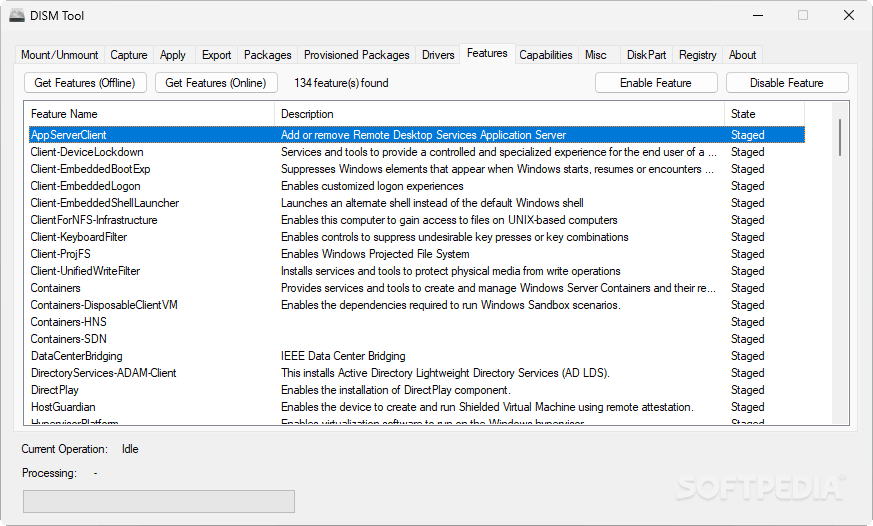Select Client-EmbeddedShellLauncher feature
Image resolution: width=873 pixels, height=526 pixels.
pos(416,203)
